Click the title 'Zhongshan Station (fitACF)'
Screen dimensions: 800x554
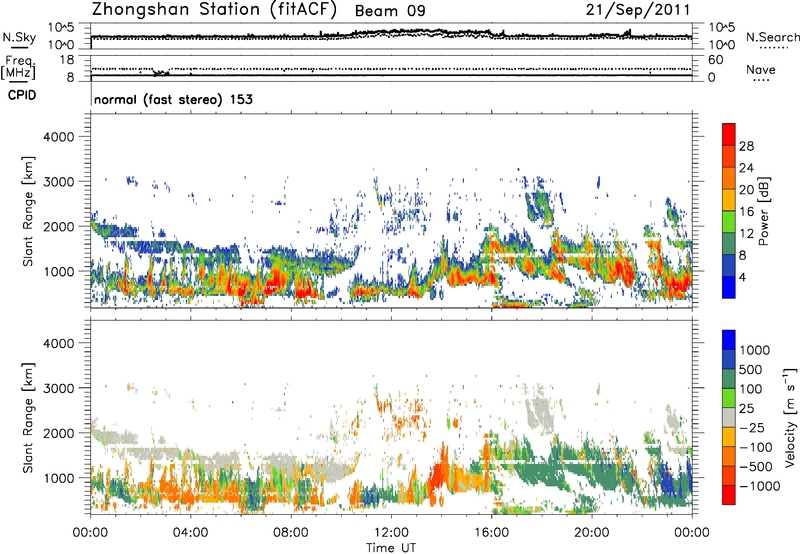(215, 10)
